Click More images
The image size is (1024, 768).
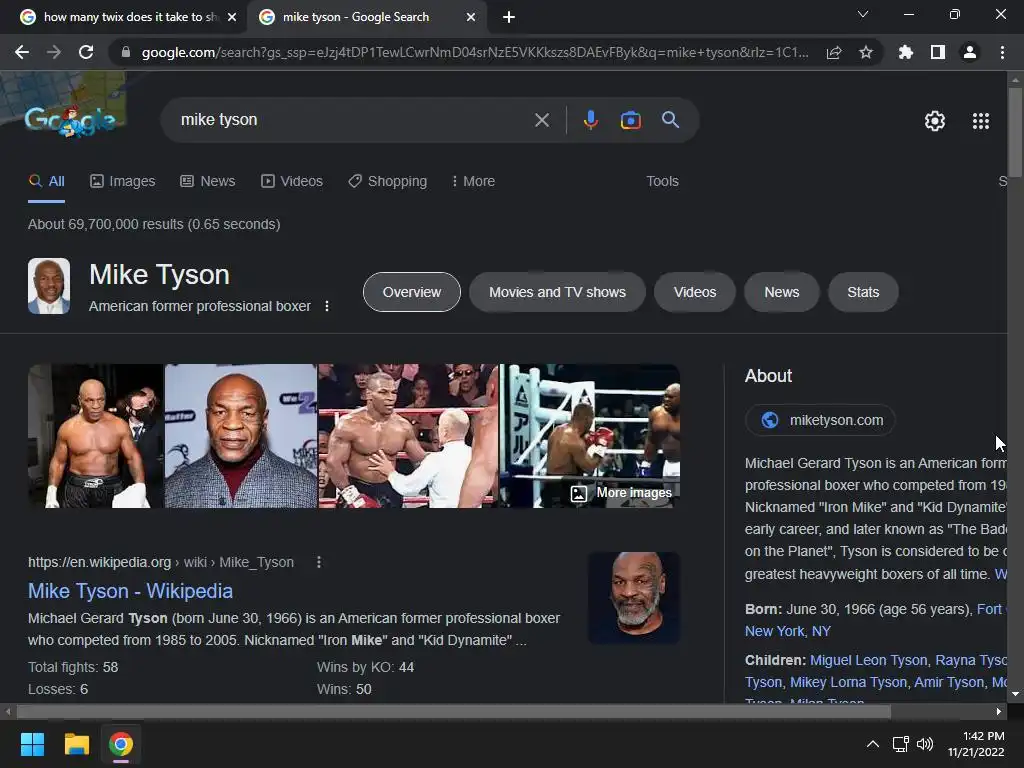tap(621, 493)
